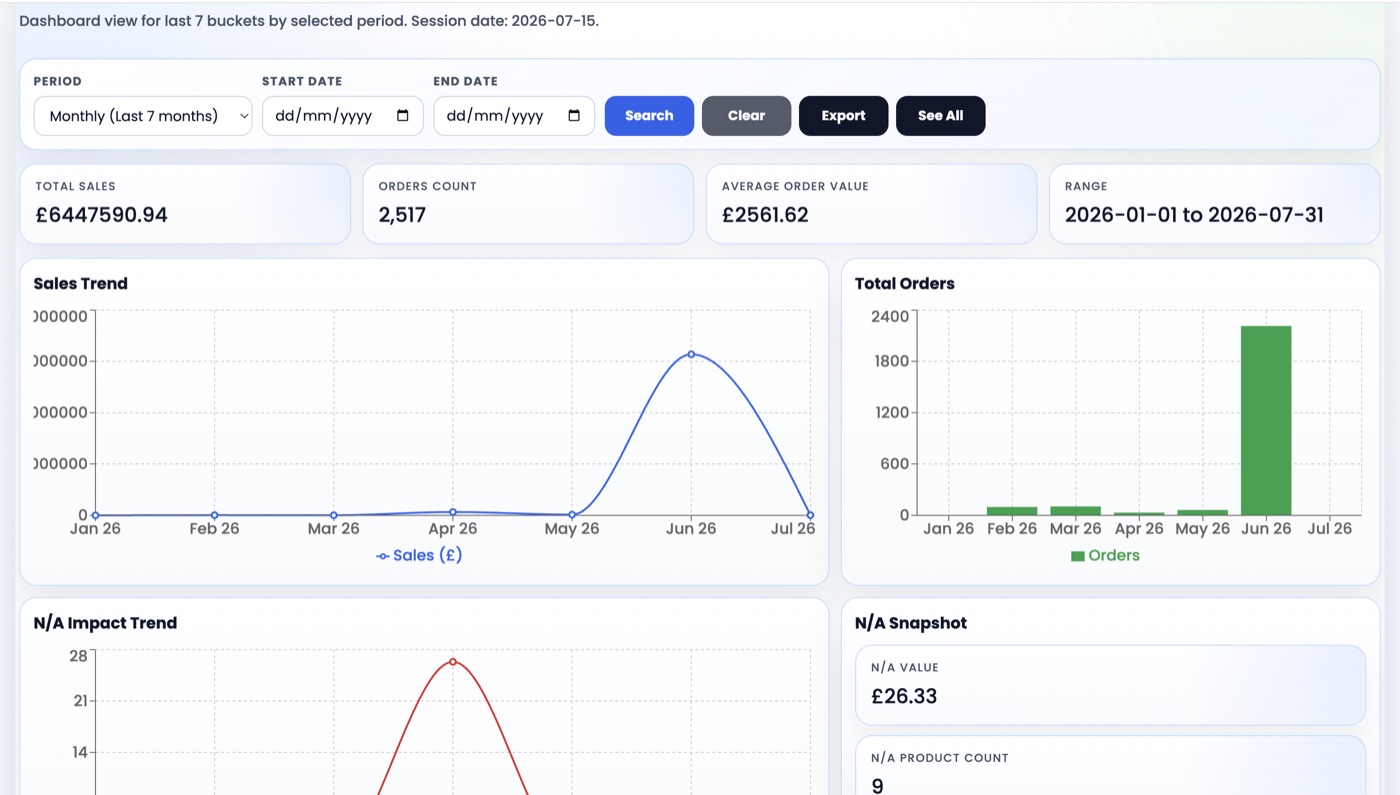Select the Range value 2026-01-01 to 2026-07-31

coord(1194,215)
